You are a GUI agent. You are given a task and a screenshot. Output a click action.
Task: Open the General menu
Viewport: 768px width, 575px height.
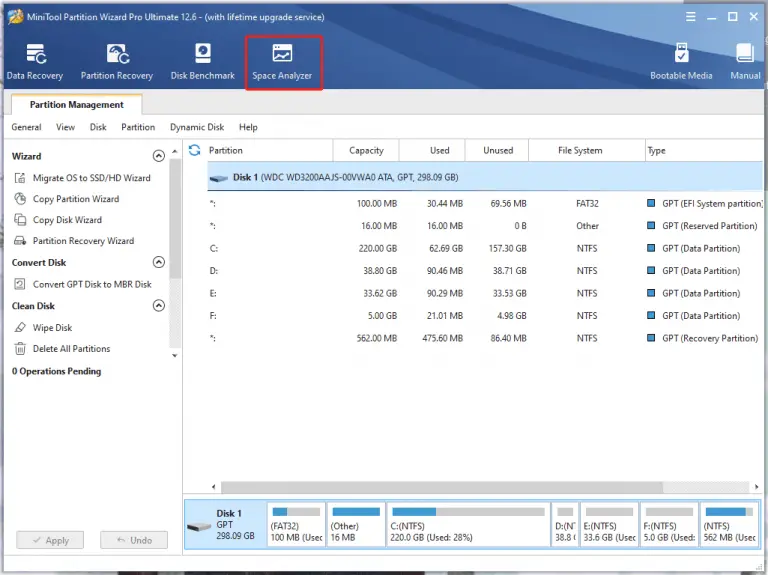26,127
